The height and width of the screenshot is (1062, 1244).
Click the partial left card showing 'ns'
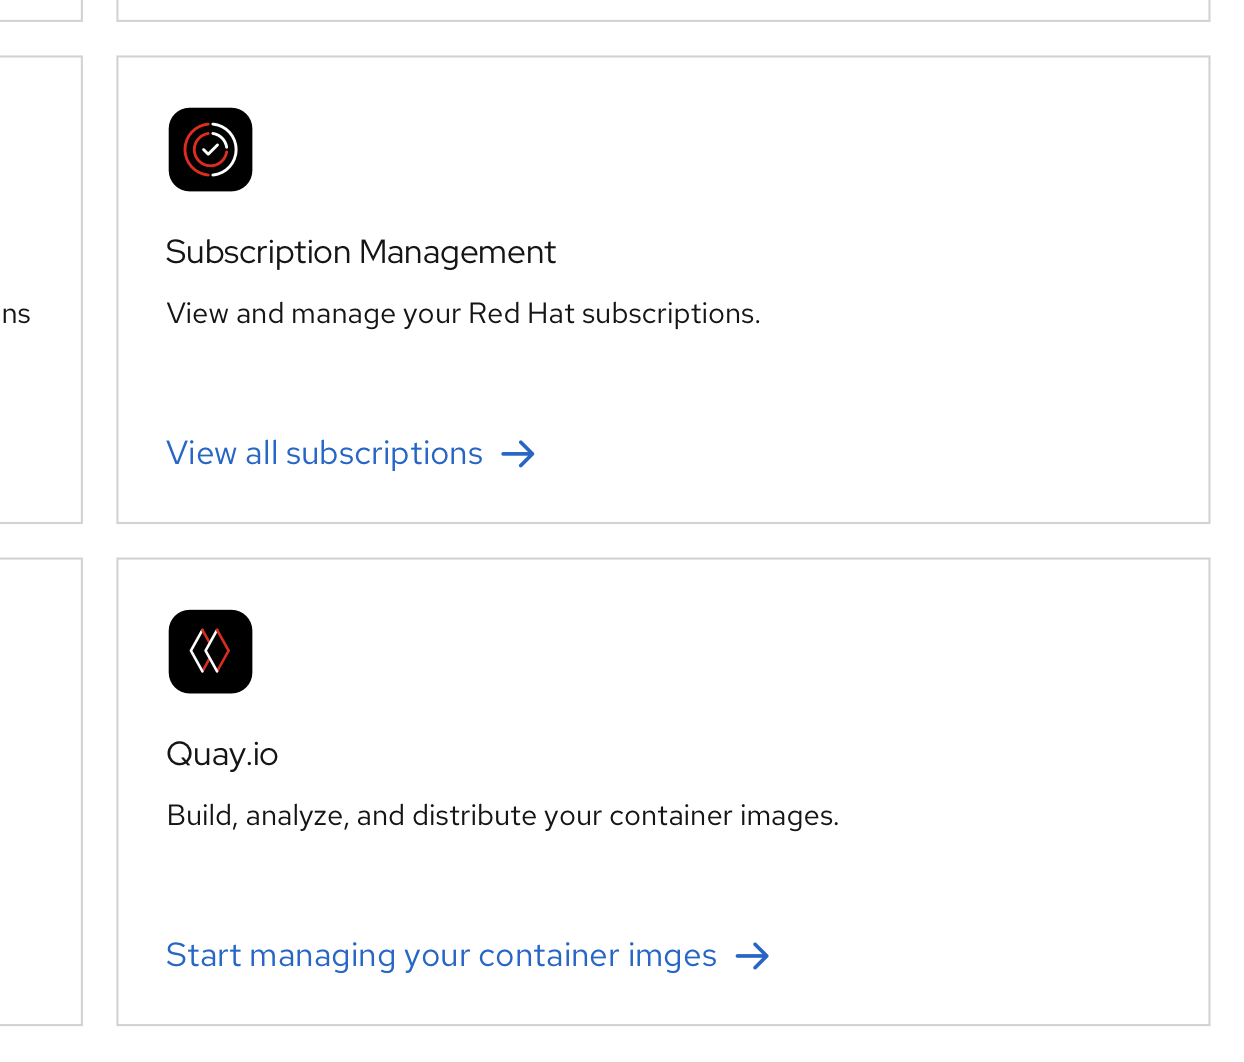(40, 200)
